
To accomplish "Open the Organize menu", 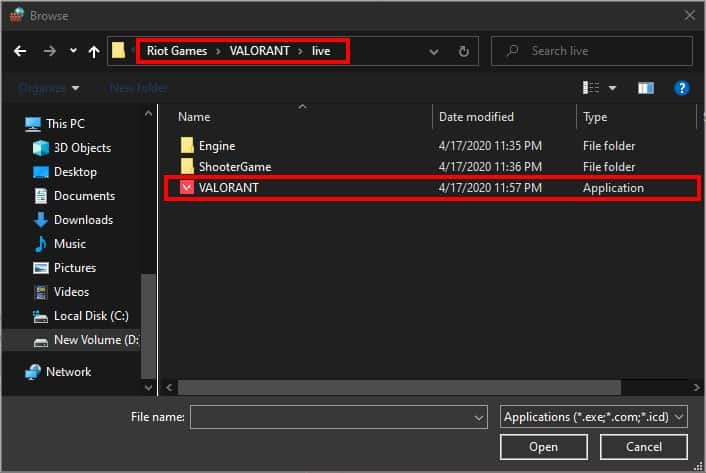I will point(49,88).
